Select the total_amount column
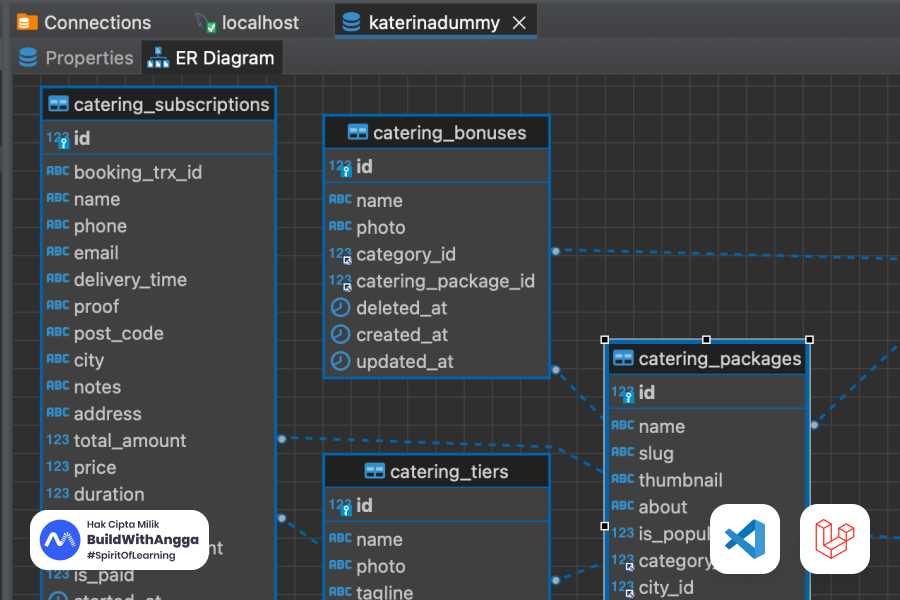This screenshot has height=600, width=900. (129, 440)
